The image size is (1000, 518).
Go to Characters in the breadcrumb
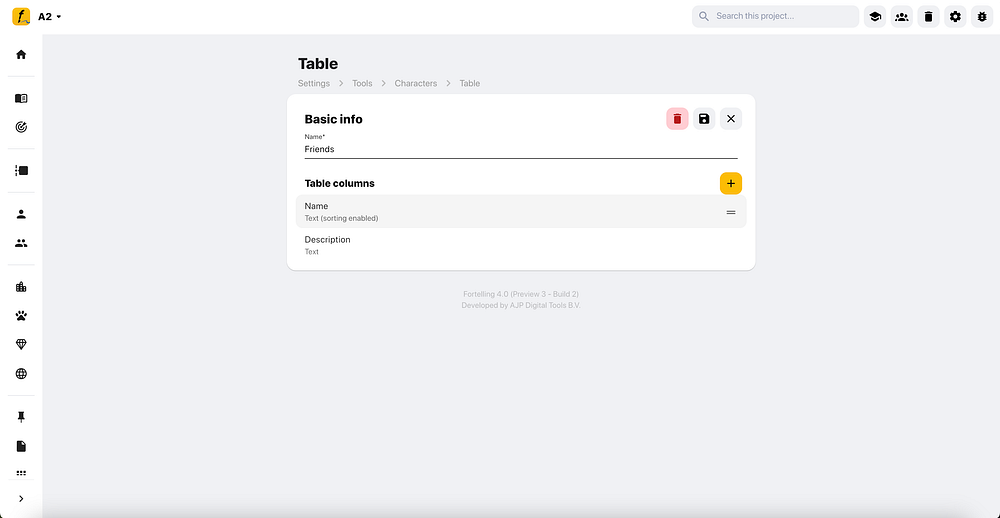(415, 84)
